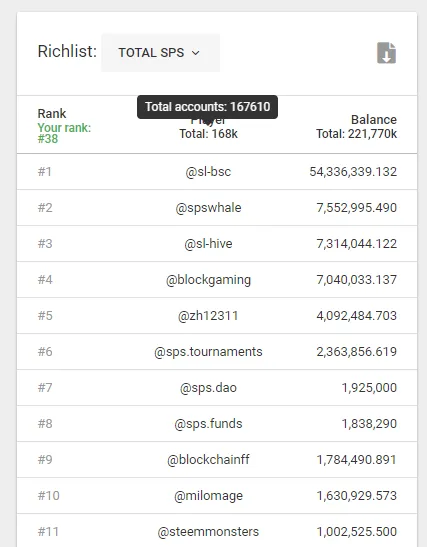This screenshot has width=427, height=547.
Task: Open player @blockchainff
Action: pyautogui.click(x=208, y=459)
